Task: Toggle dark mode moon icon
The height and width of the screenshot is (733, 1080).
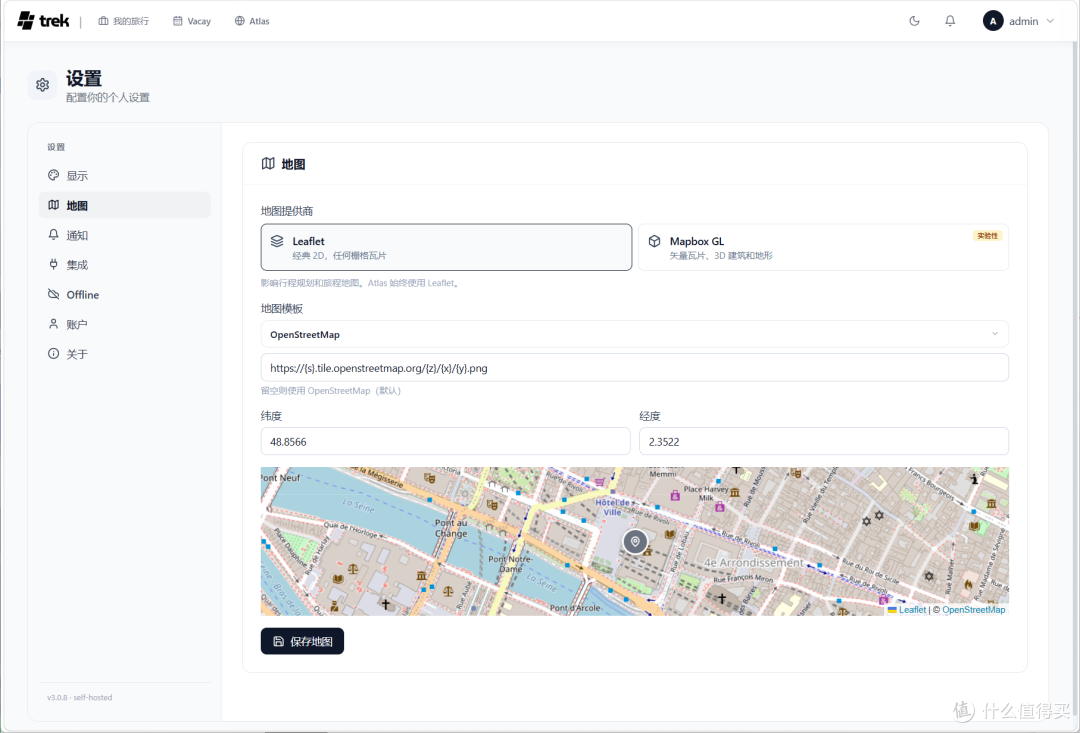Action: 914,21
